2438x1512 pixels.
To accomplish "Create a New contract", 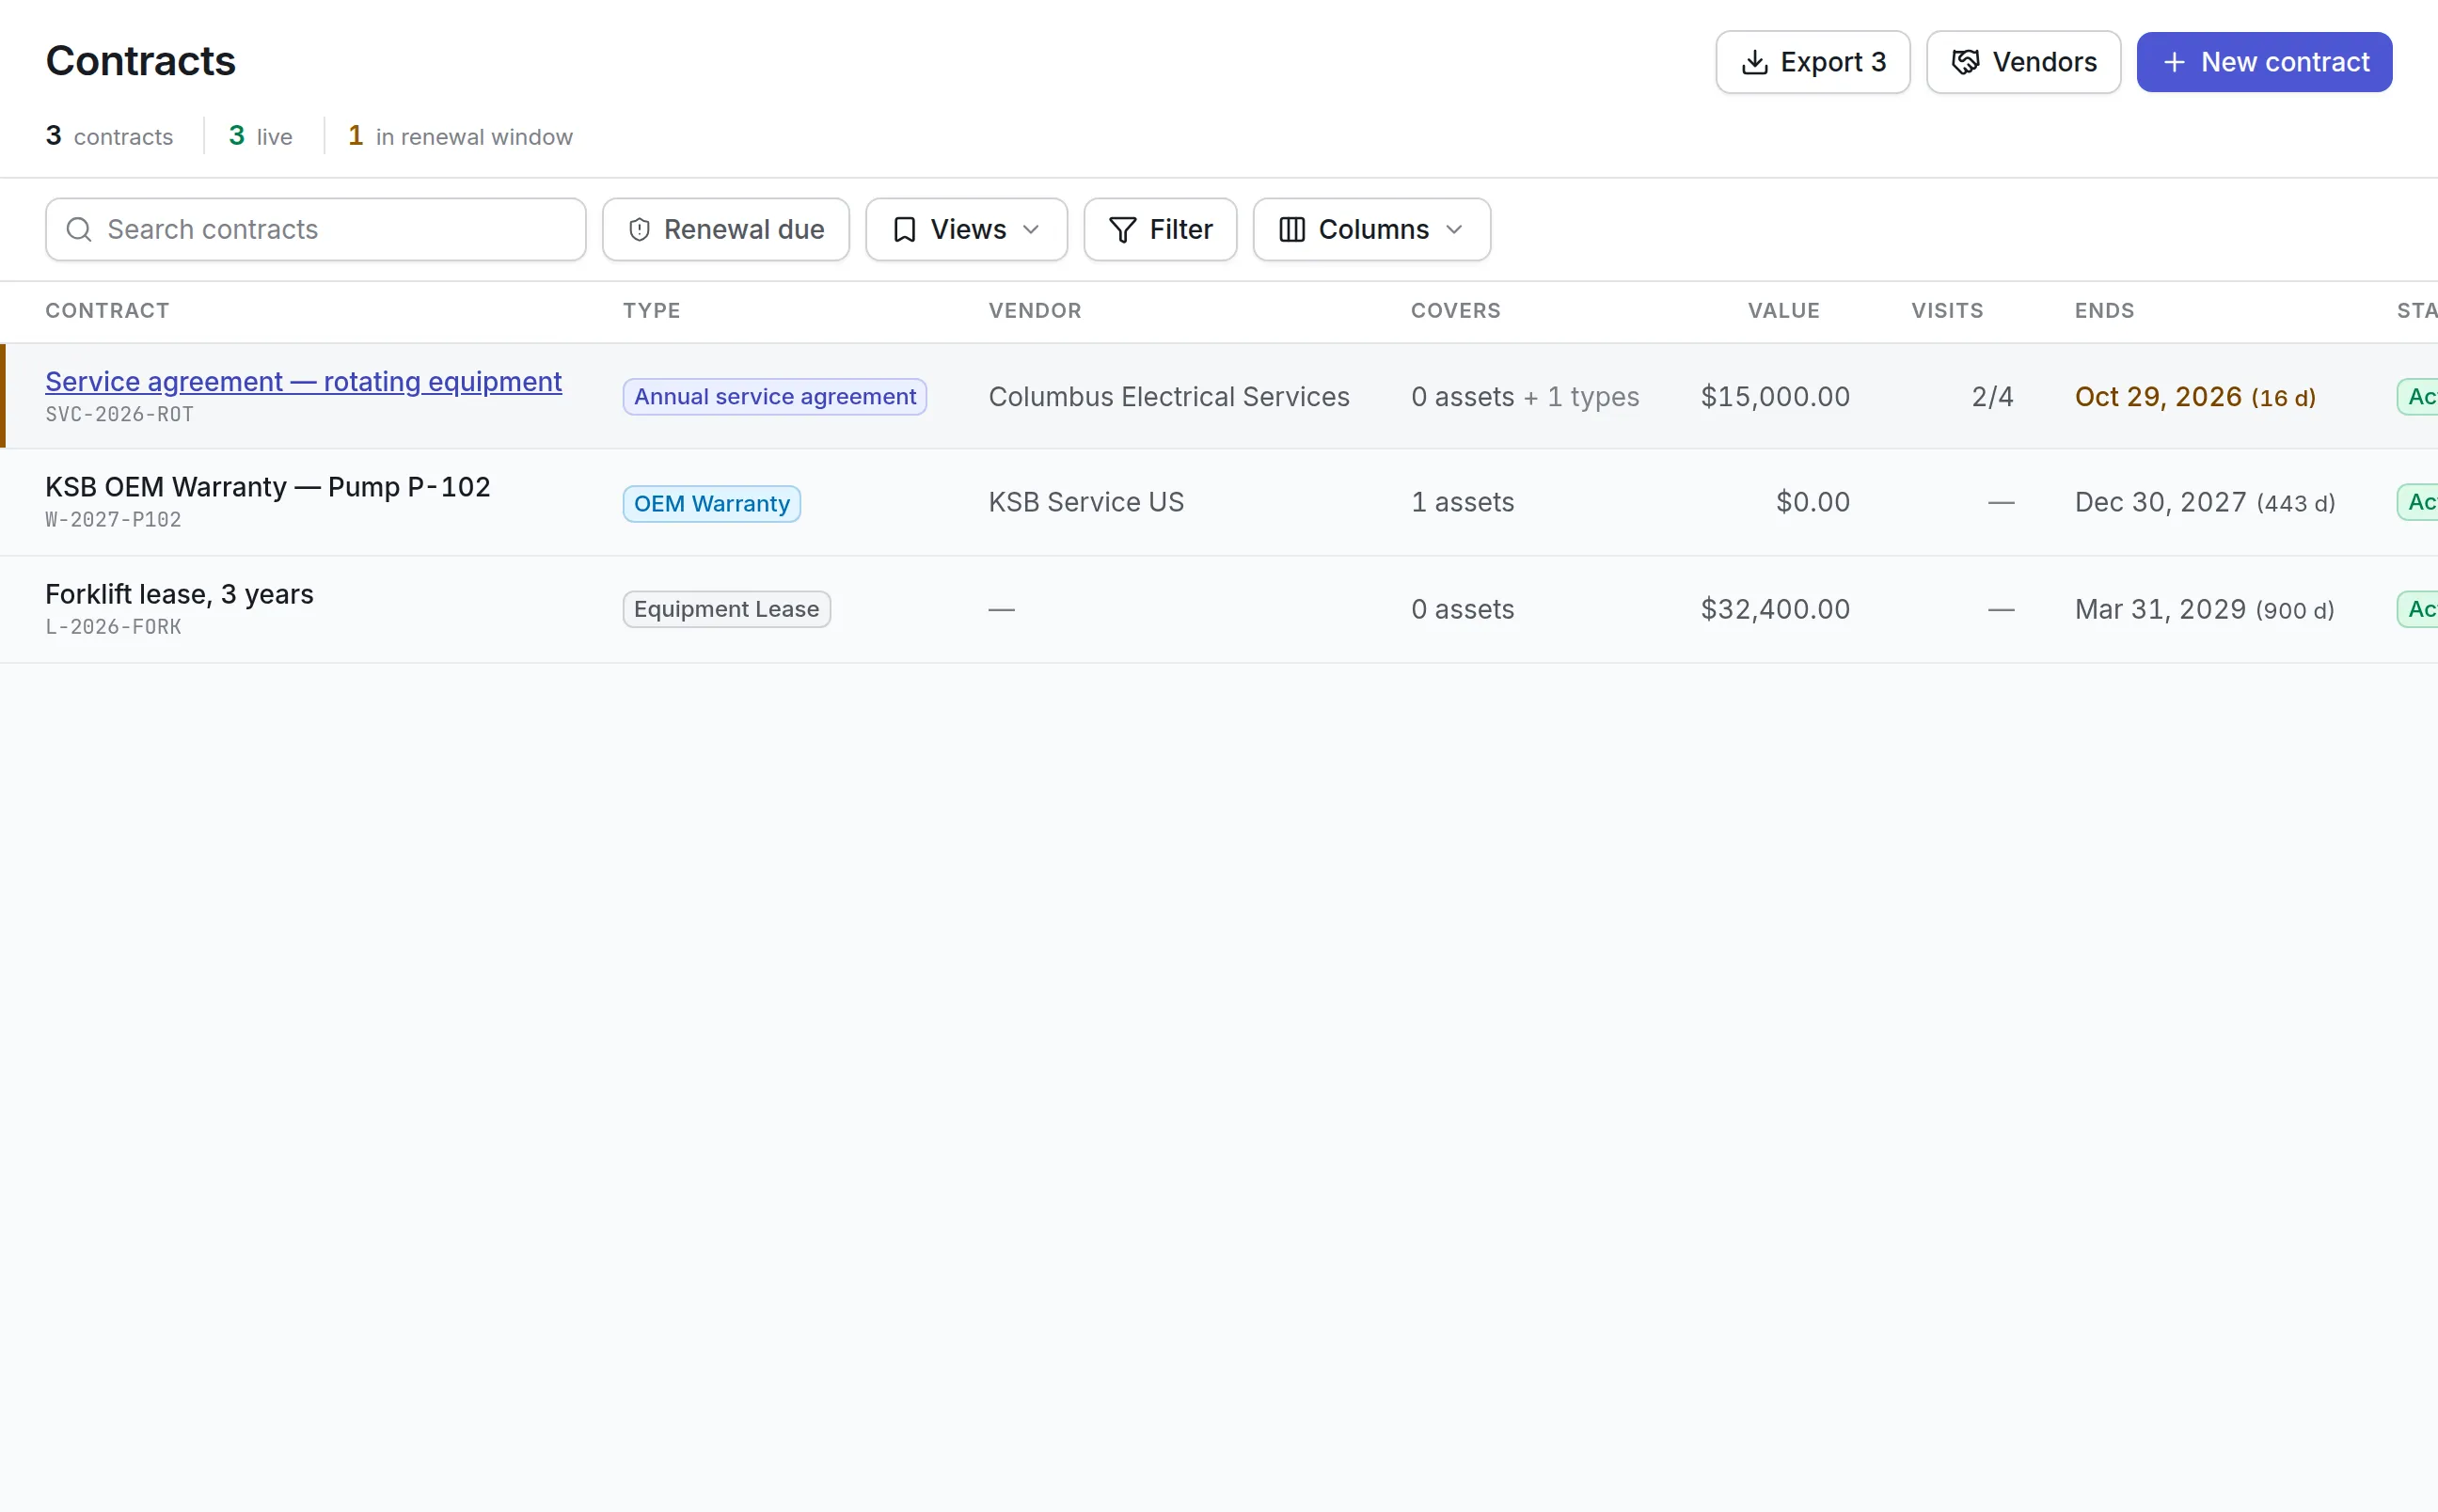I will click(2264, 62).
